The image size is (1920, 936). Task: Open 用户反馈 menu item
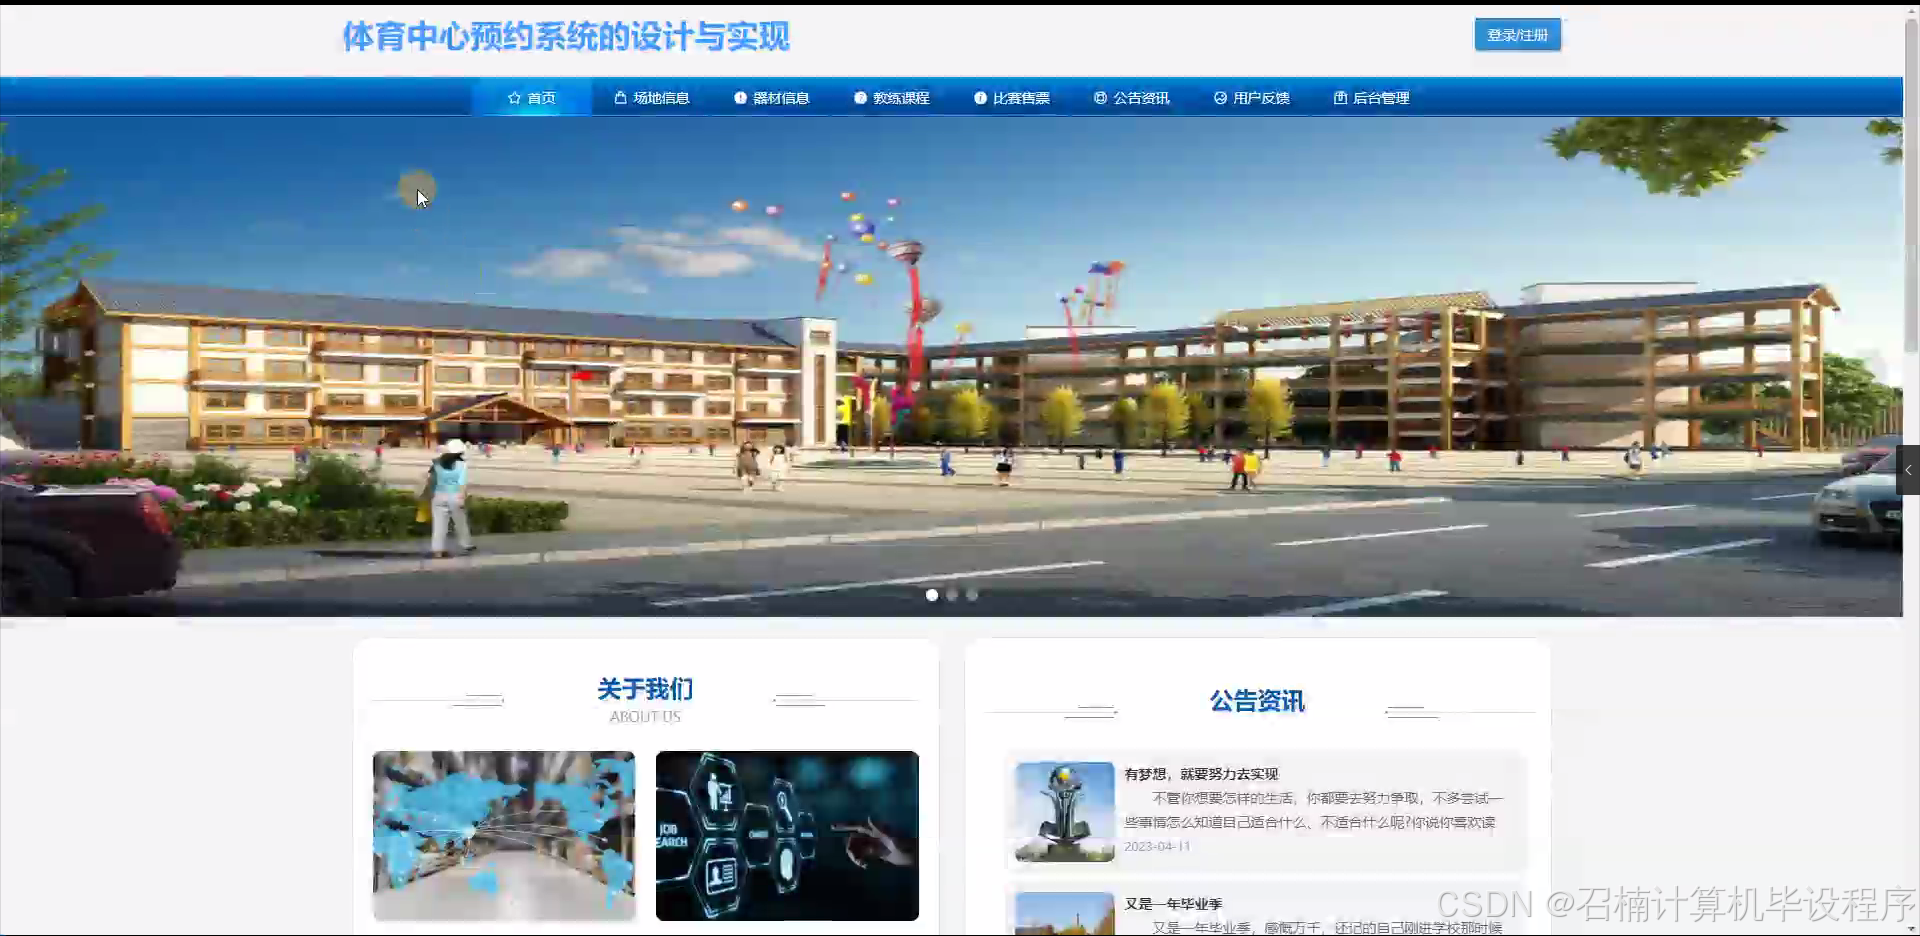click(1251, 98)
